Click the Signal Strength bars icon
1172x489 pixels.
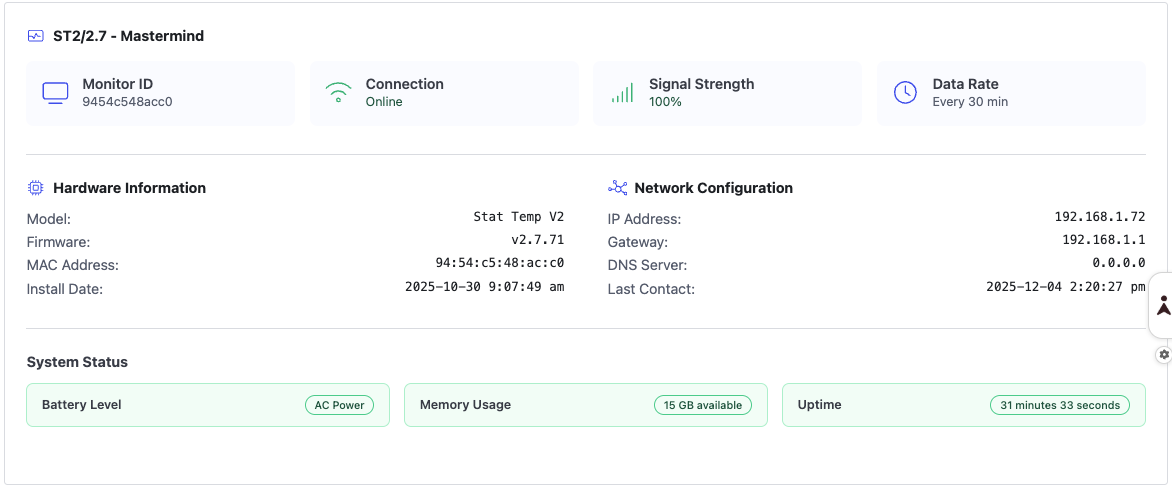(x=622, y=93)
